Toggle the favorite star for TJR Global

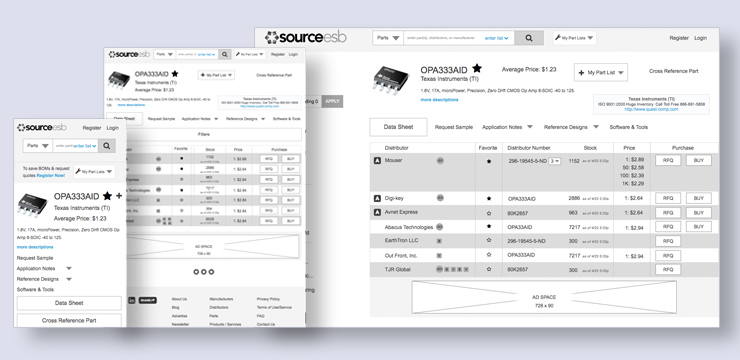coord(489,269)
